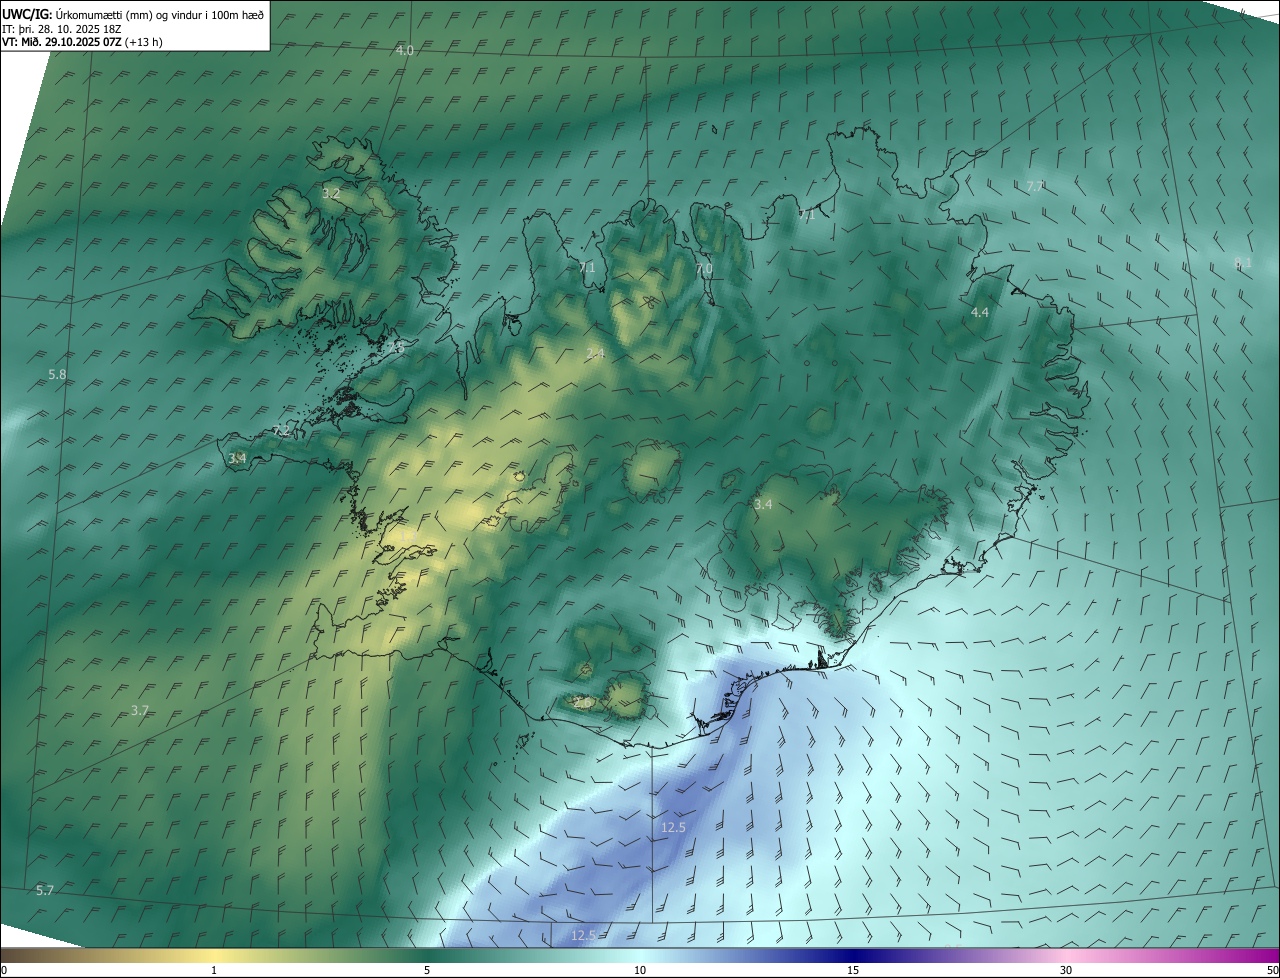1280x978 pixels.
Task: Click the '5' tick on the colour scale
Action: pyautogui.click(x=427, y=970)
